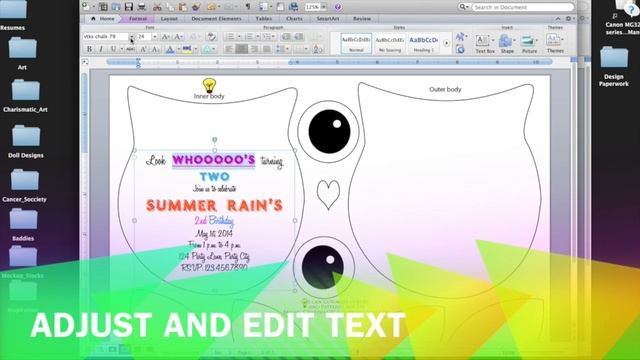This screenshot has width=640, height=360.
Task: Click the Cut scissors icon
Action: click(x=157, y=7)
